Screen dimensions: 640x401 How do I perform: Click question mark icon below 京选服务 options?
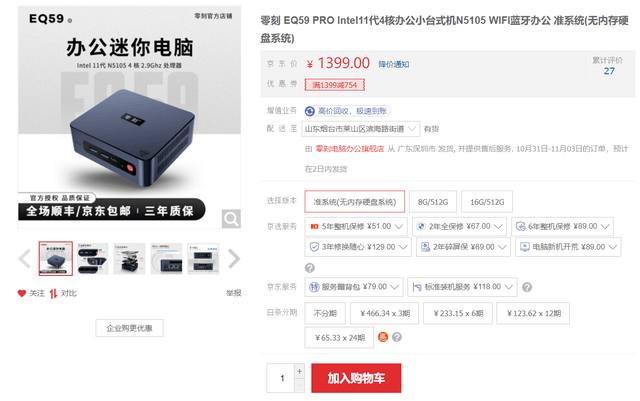coord(310,268)
